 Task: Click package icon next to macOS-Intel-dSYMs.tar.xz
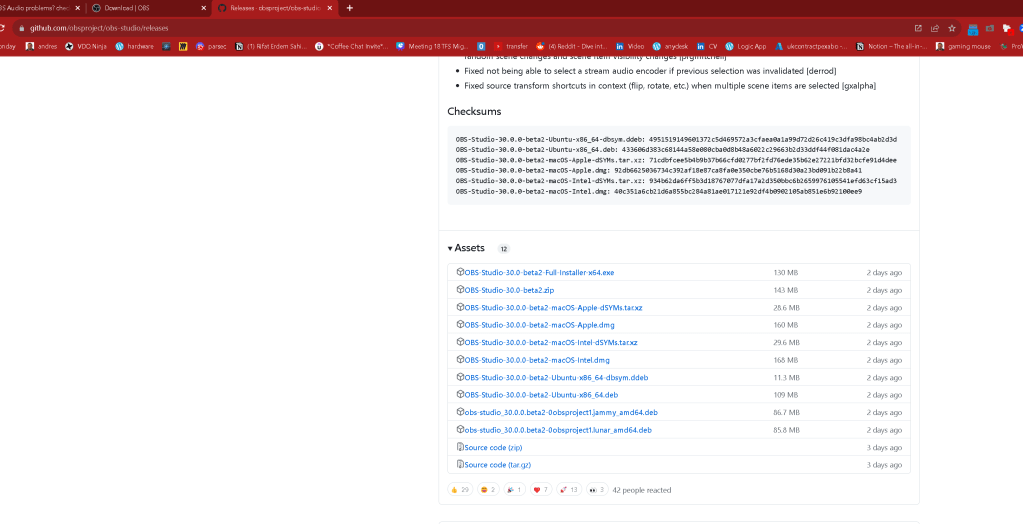coord(460,342)
